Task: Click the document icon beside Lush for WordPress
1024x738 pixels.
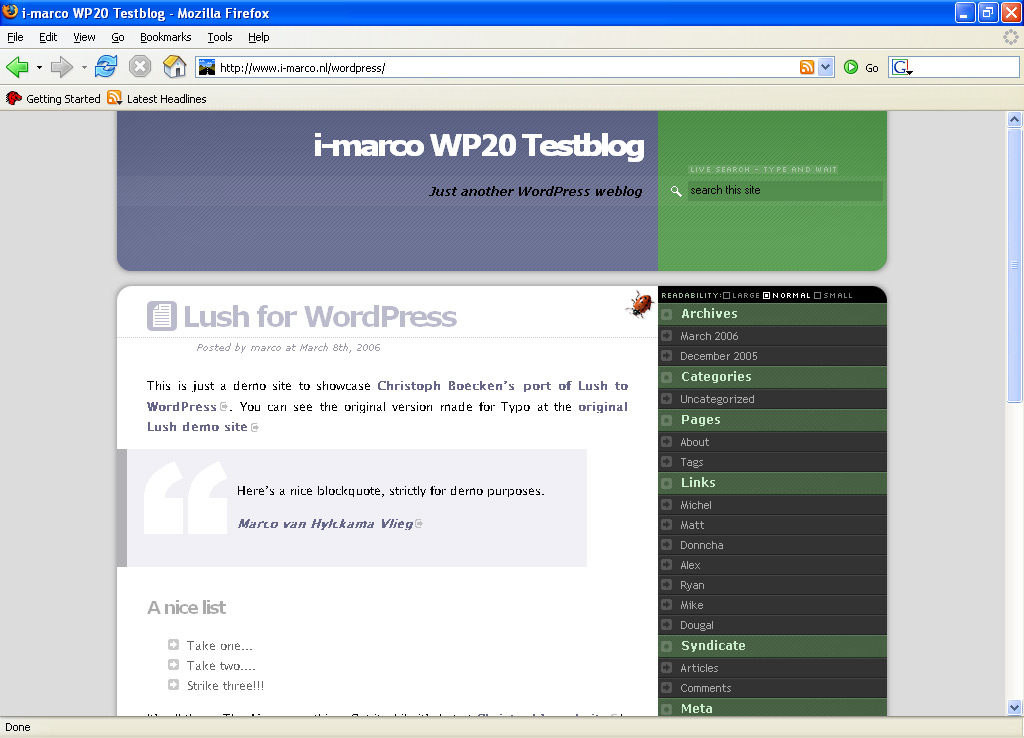Action: (161, 316)
